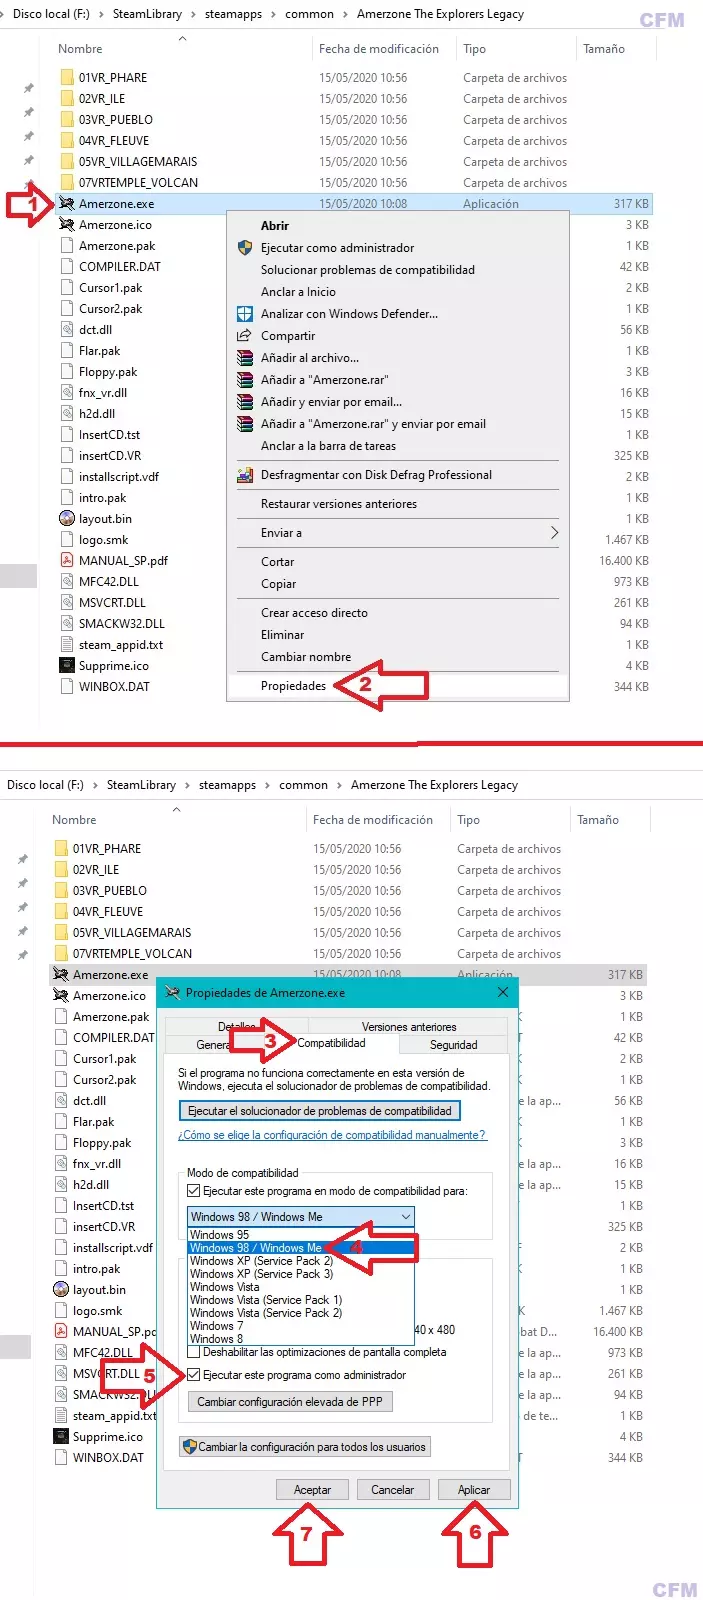
Task: Click chevron after common in the Explorer path behind Properties
Action: 339,785
